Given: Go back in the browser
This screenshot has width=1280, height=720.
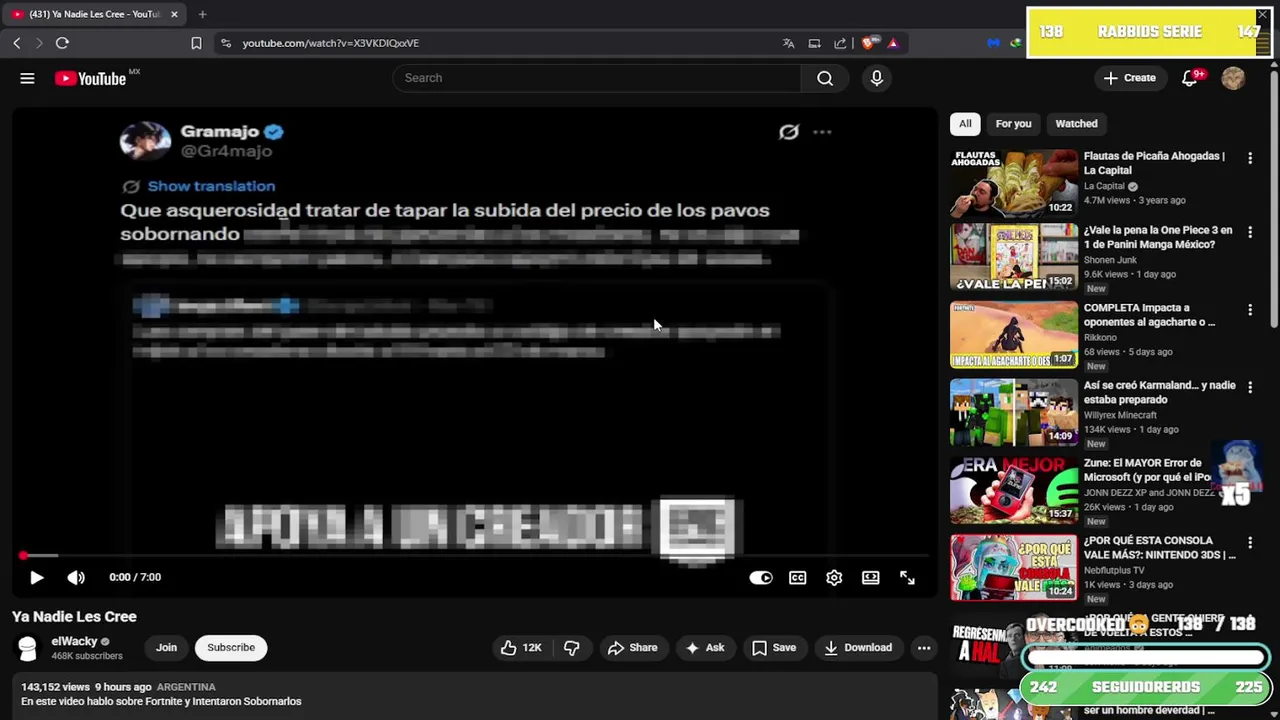Looking at the screenshot, I should (x=17, y=43).
